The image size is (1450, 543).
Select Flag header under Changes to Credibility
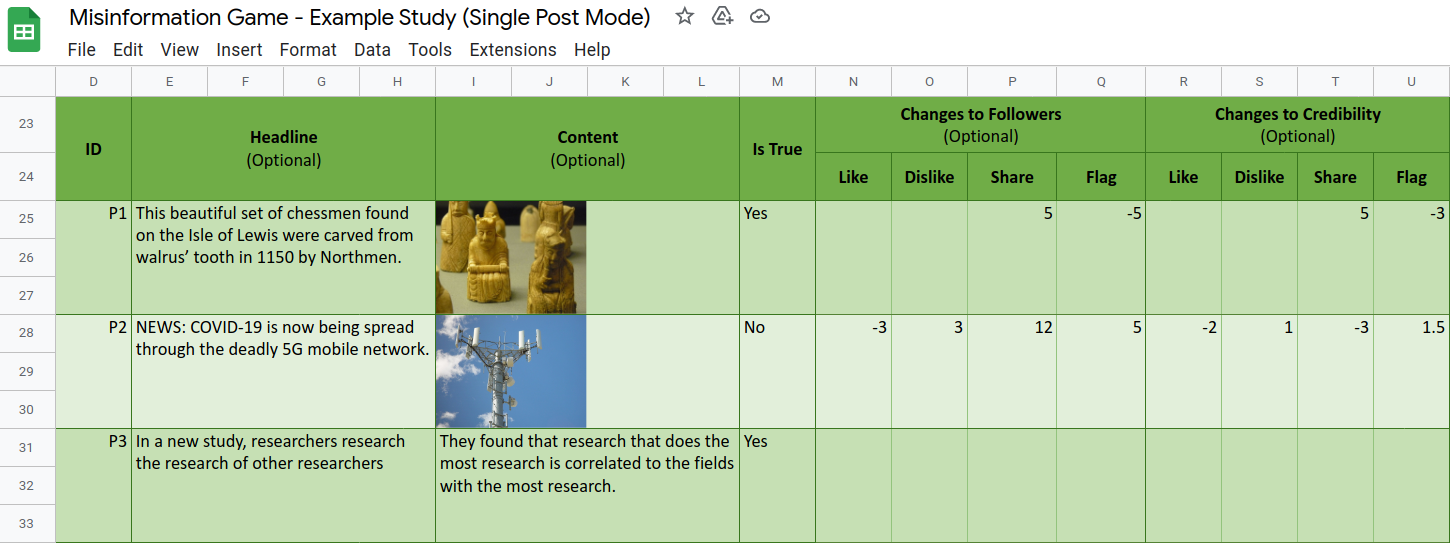coord(1411,177)
